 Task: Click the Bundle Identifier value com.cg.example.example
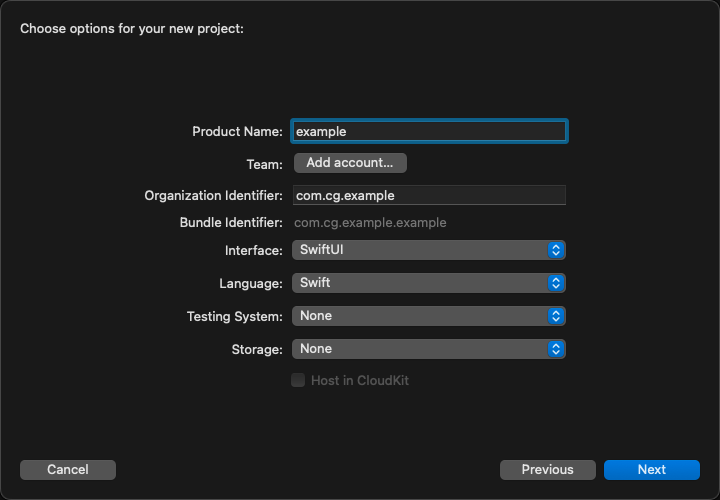point(370,222)
